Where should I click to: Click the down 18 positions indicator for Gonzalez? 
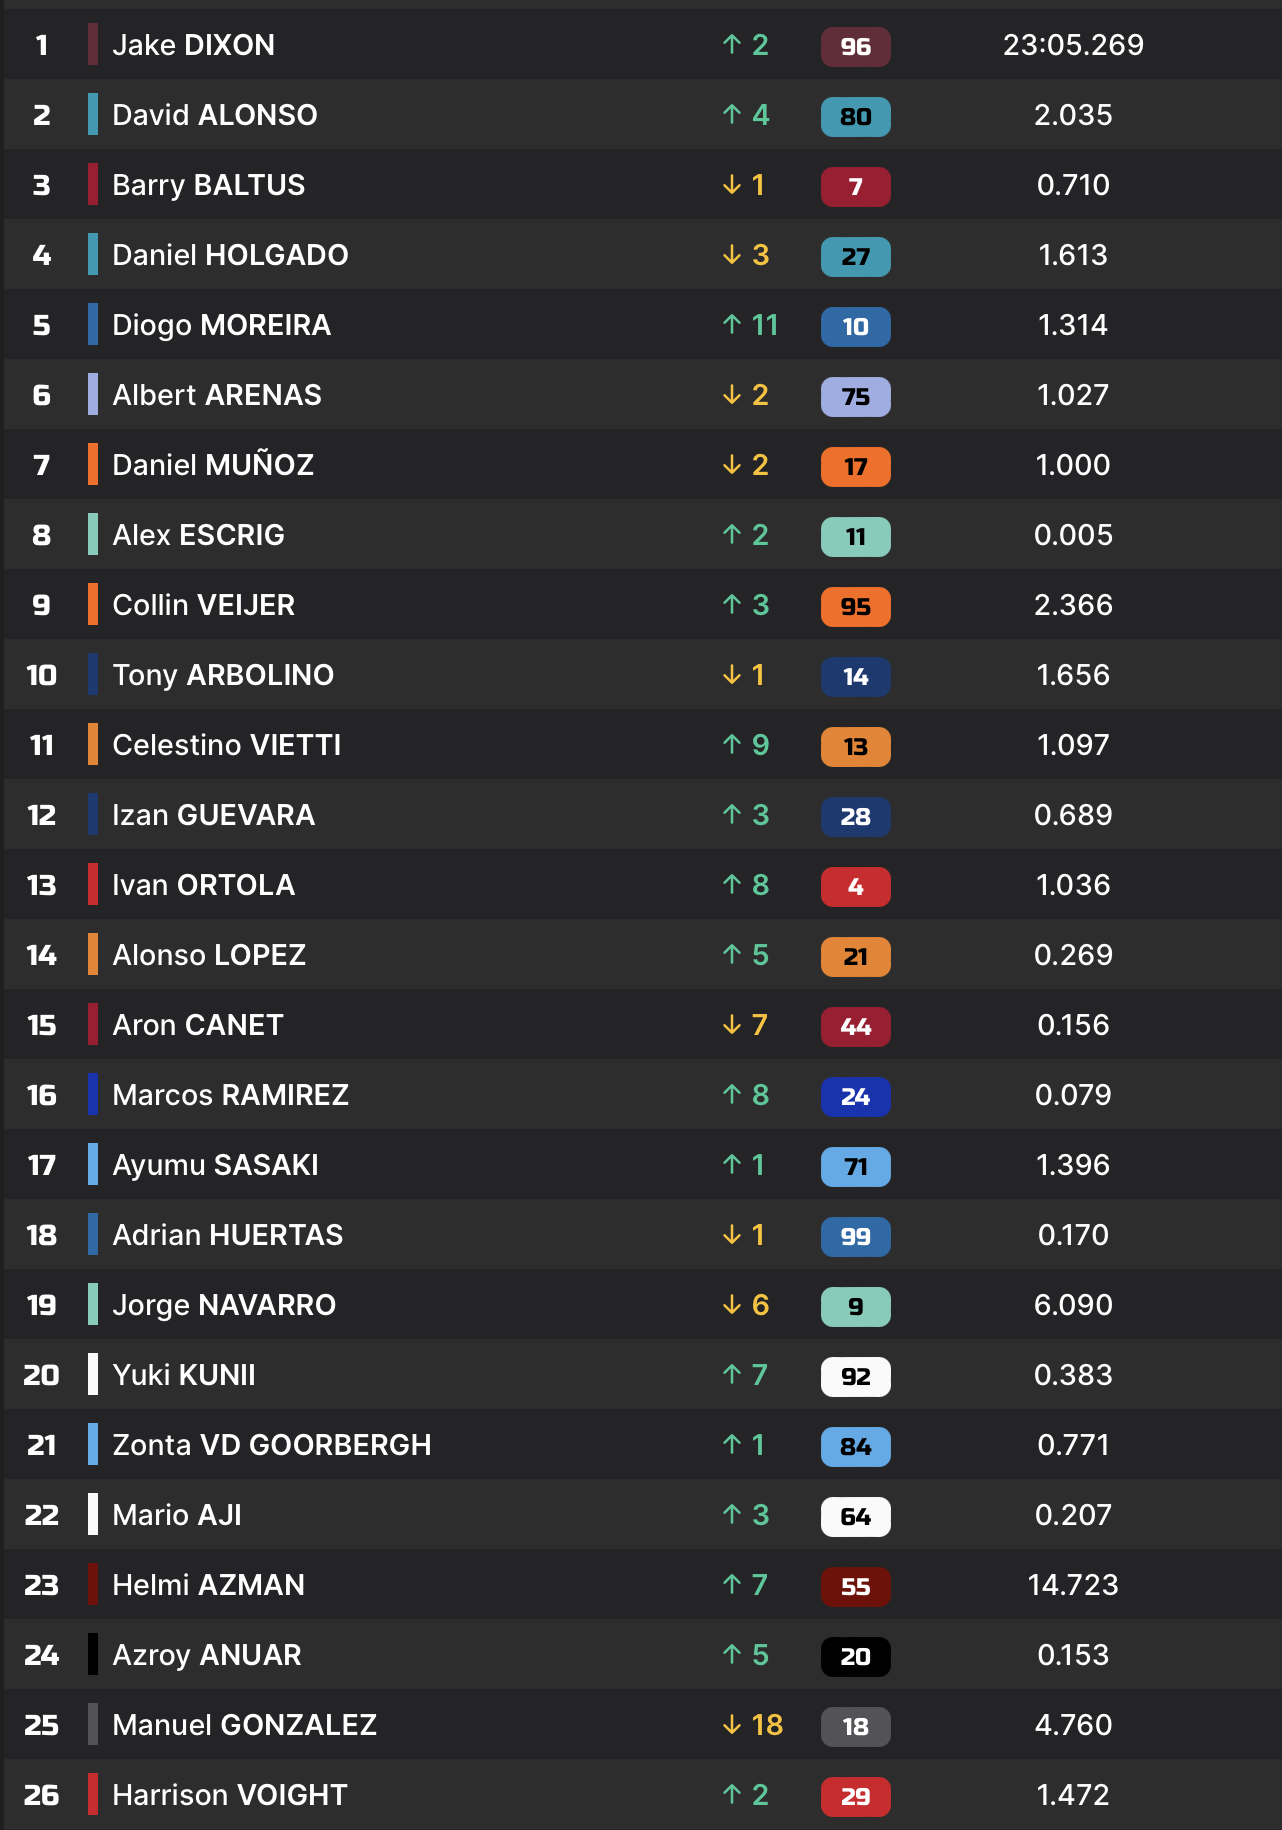(752, 1725)
